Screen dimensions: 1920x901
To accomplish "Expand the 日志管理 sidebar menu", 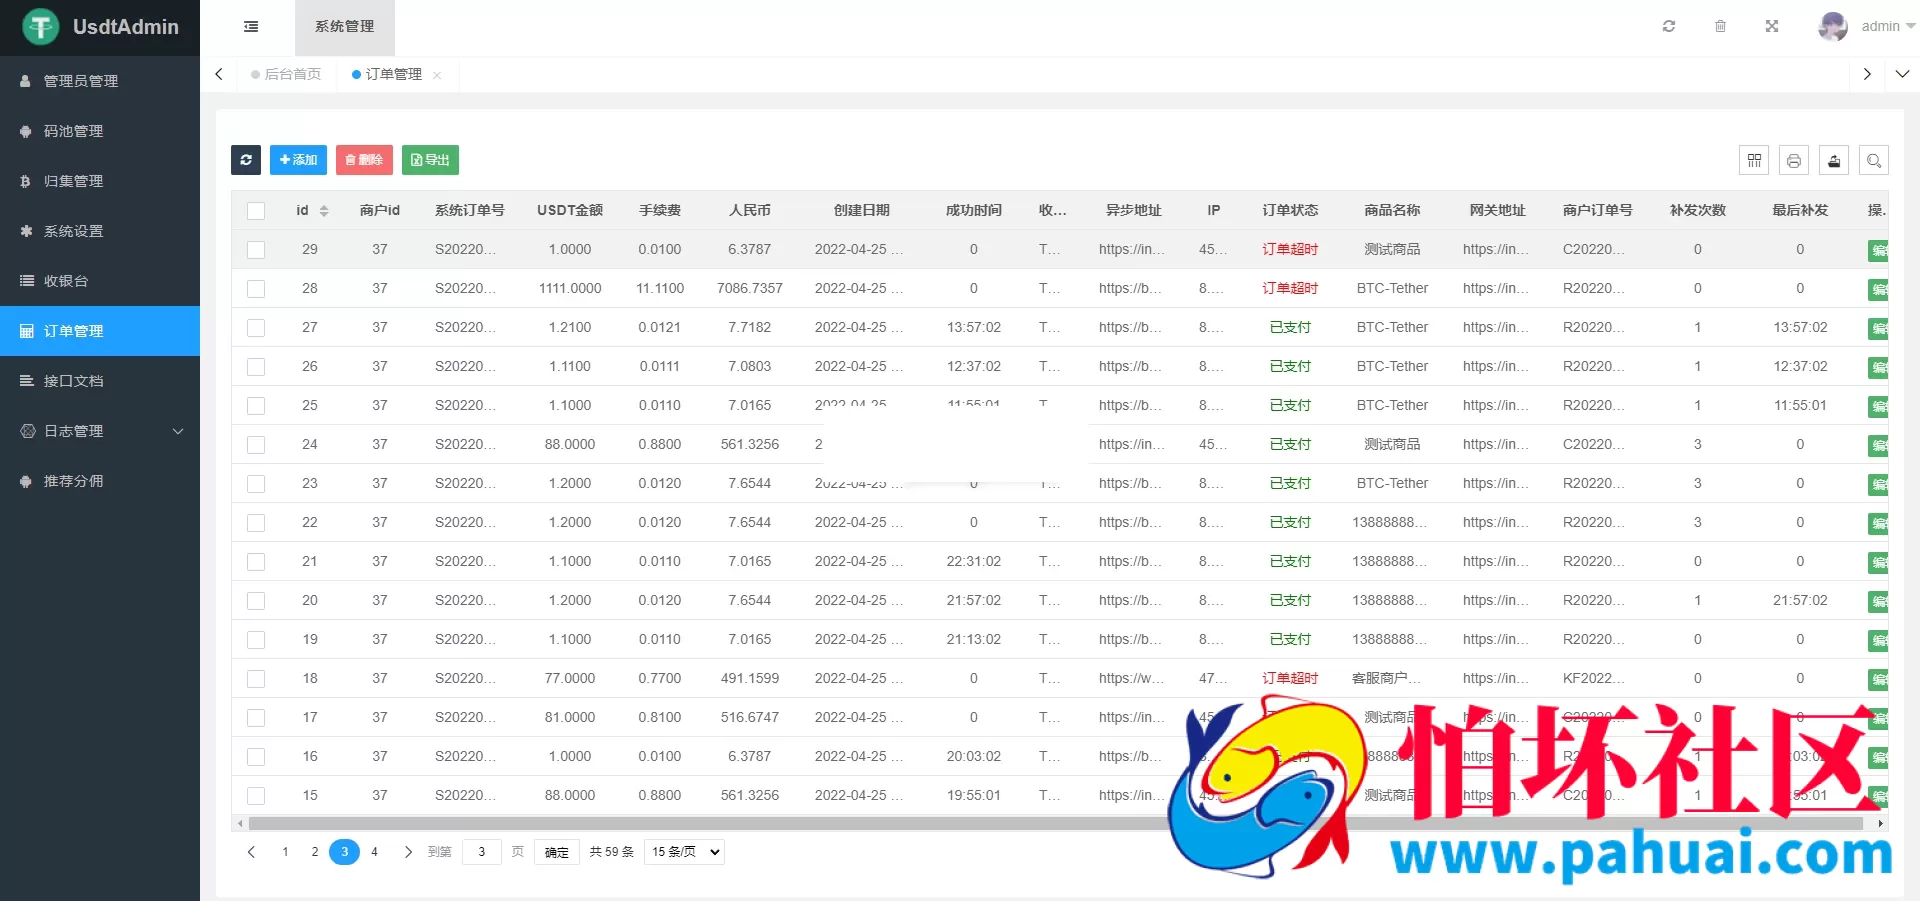I will [100, 431].
